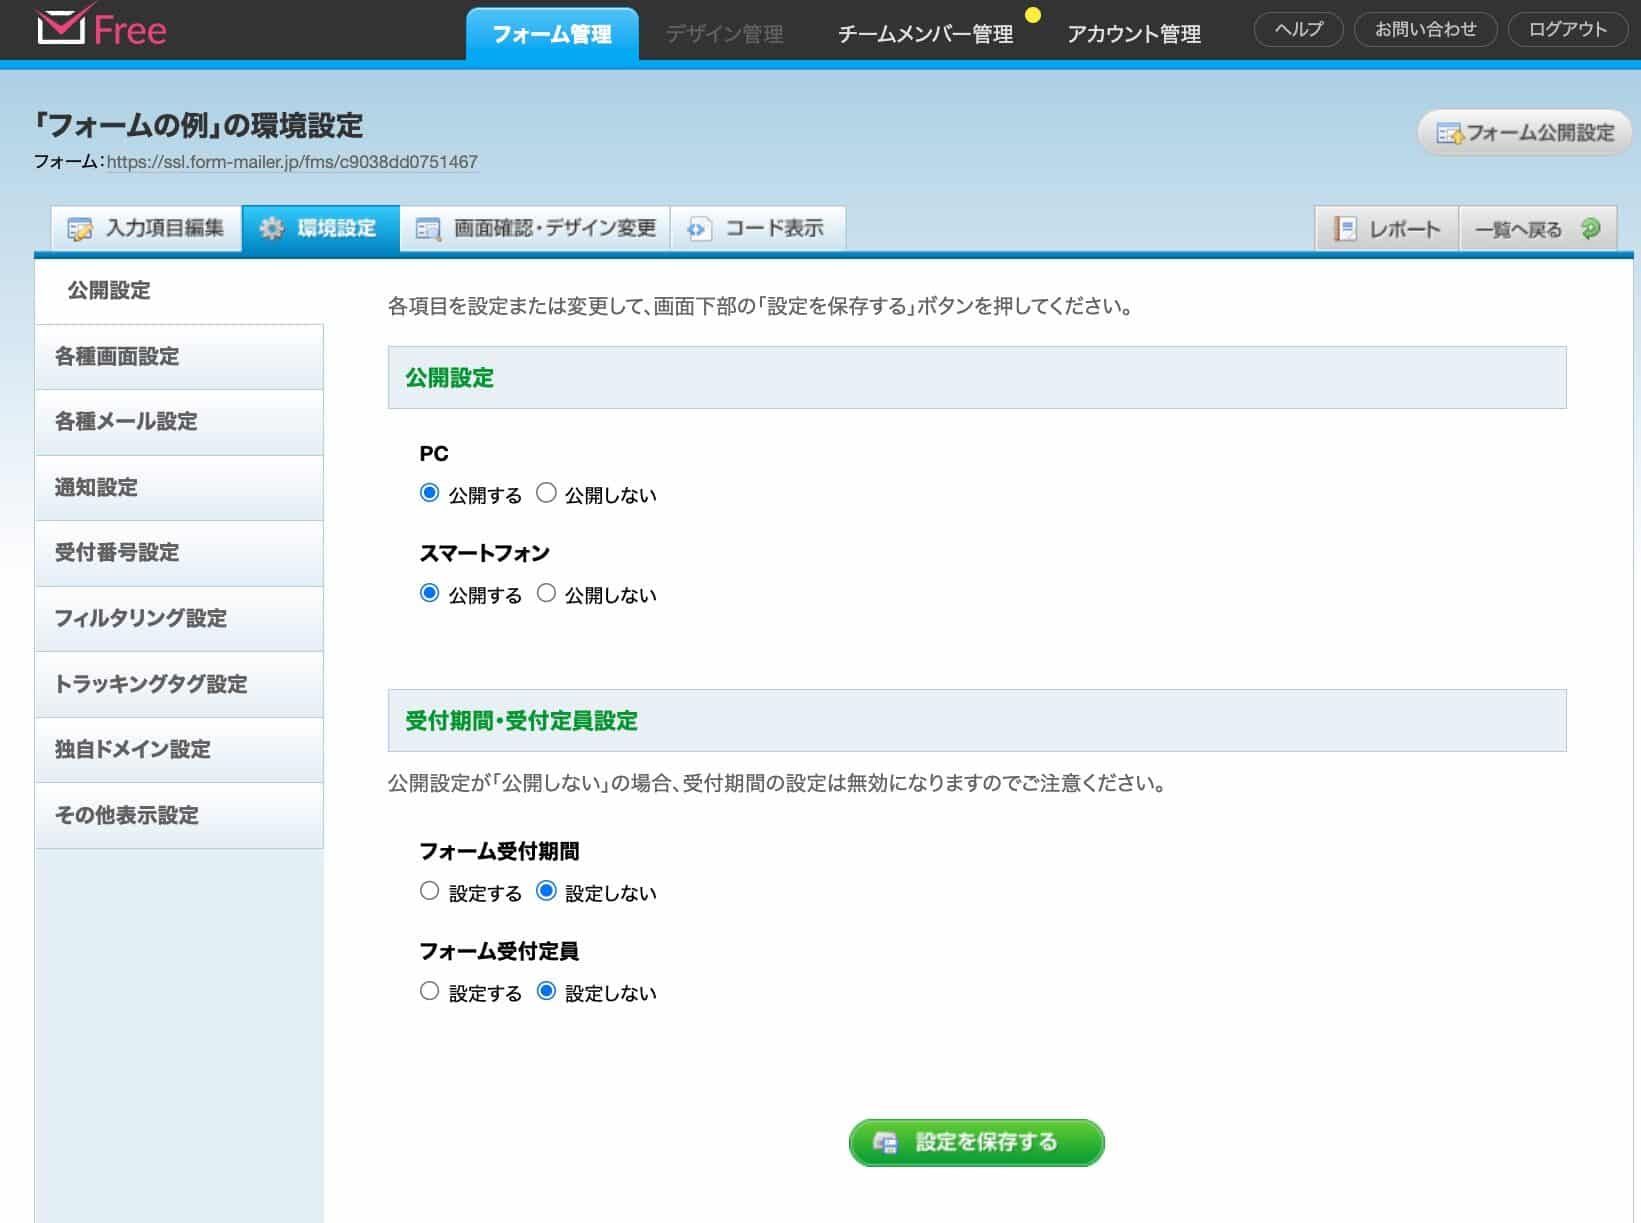Click the gear icon on 環境設定 tab
Screen dimensions: 1641x1223
pos(270,228)
